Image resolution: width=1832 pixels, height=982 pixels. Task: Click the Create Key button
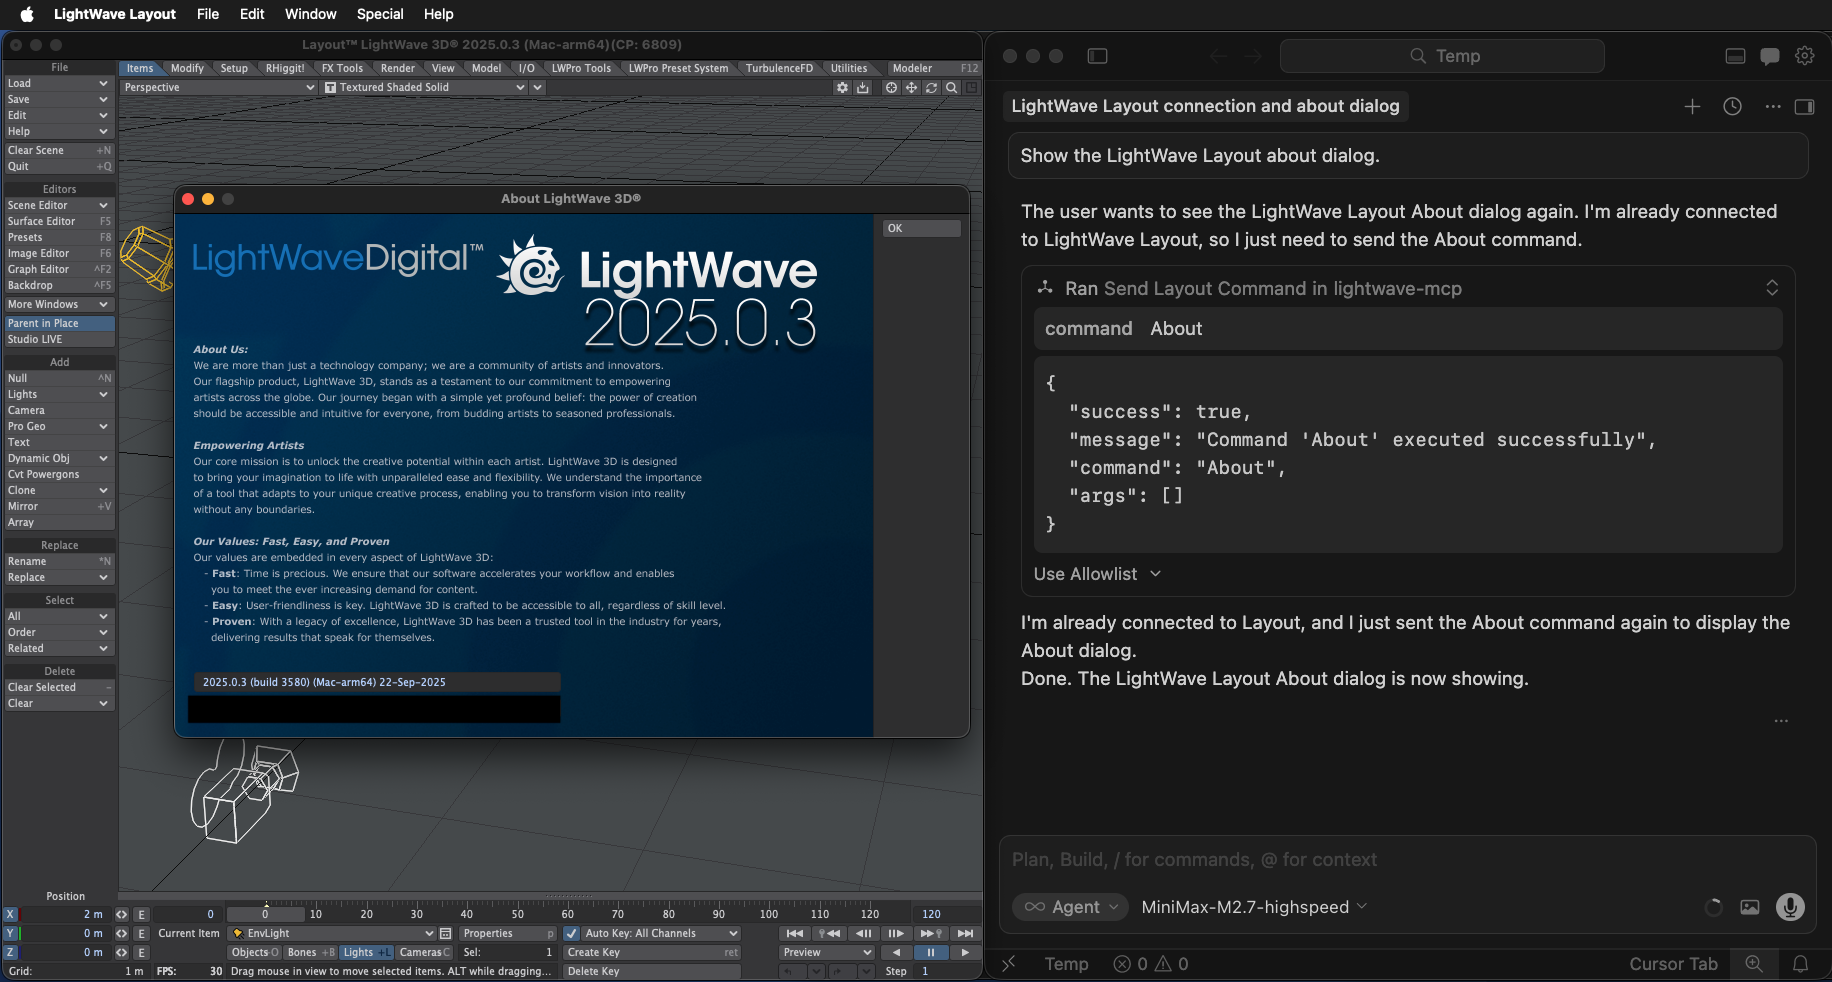[x=652, y=952]
